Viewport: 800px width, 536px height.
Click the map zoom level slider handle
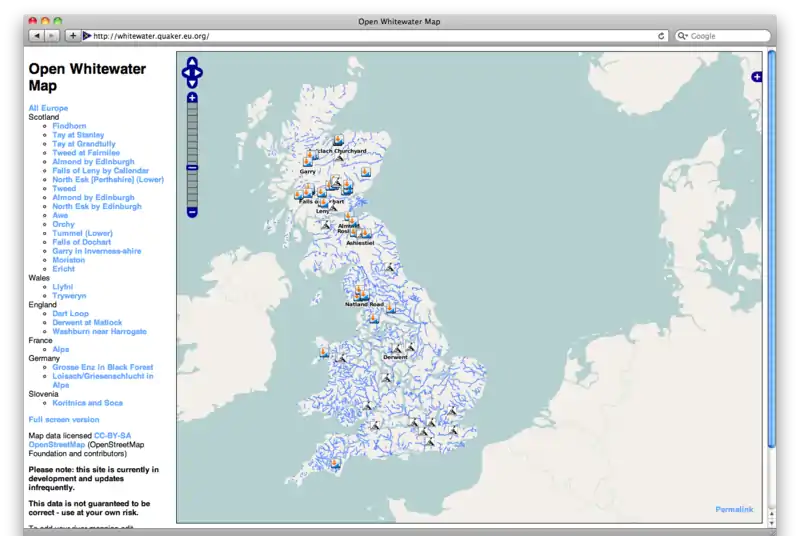pyautogui.click(x=192, y=167)
